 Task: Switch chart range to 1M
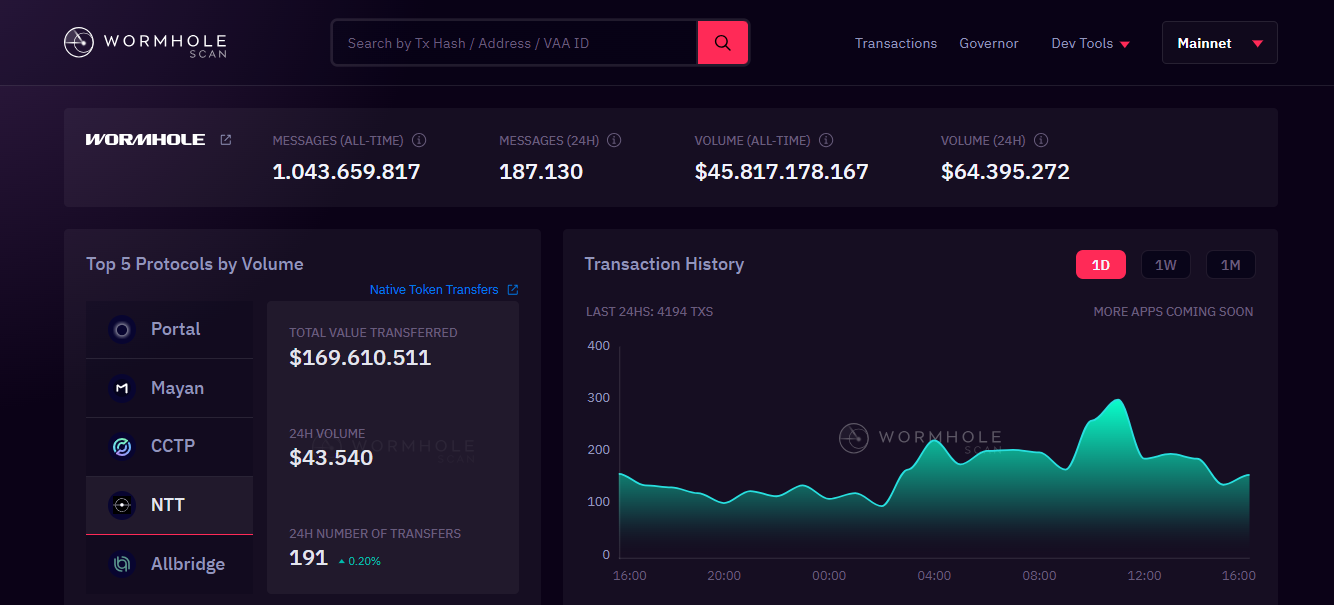pyautogui.click(x=1231, y=265)
